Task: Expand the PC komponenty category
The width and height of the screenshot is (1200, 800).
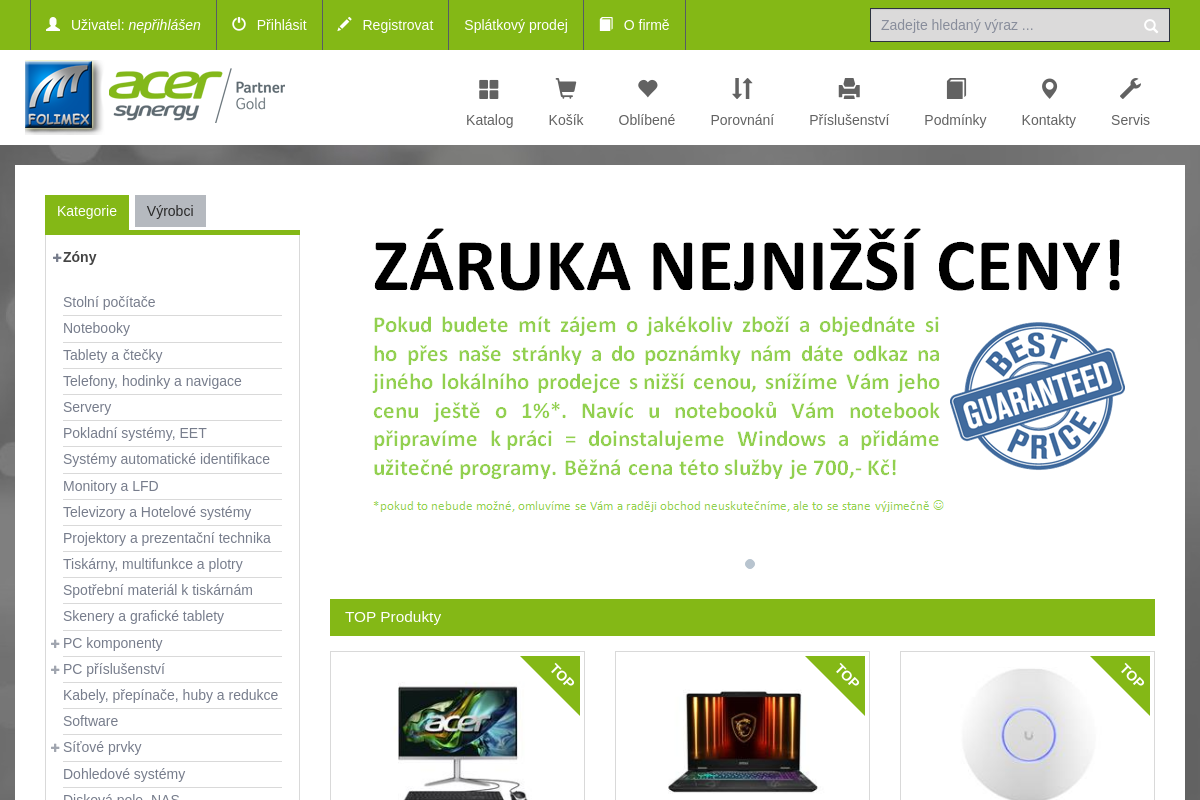Action: 56,643
